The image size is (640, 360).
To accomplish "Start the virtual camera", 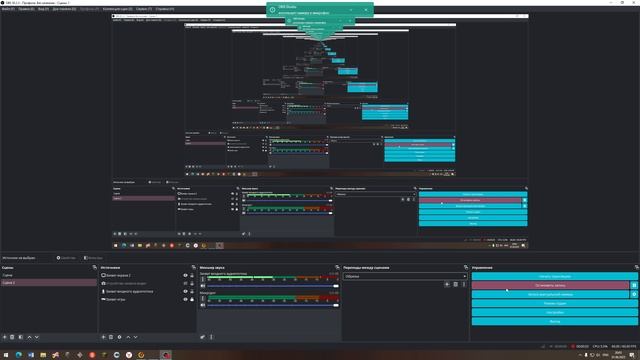I will [x=550, y=294].
